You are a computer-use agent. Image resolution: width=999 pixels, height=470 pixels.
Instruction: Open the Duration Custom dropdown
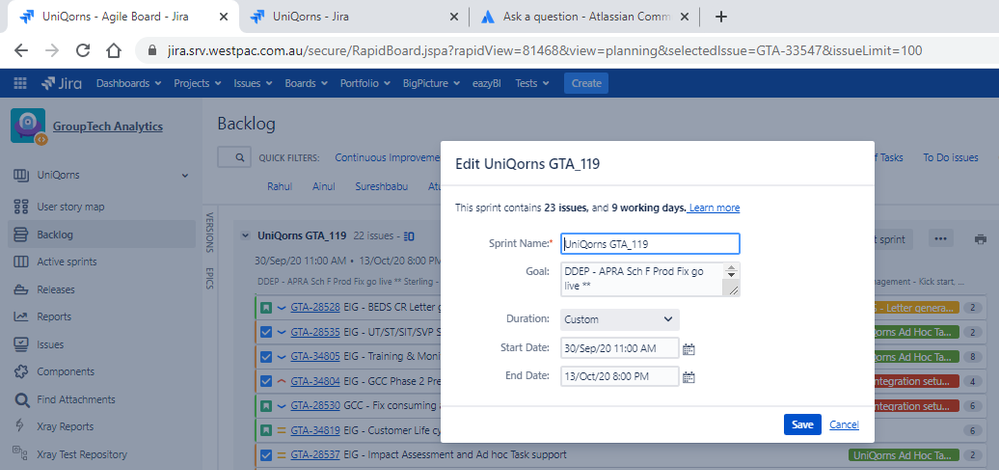click(619, 319)
